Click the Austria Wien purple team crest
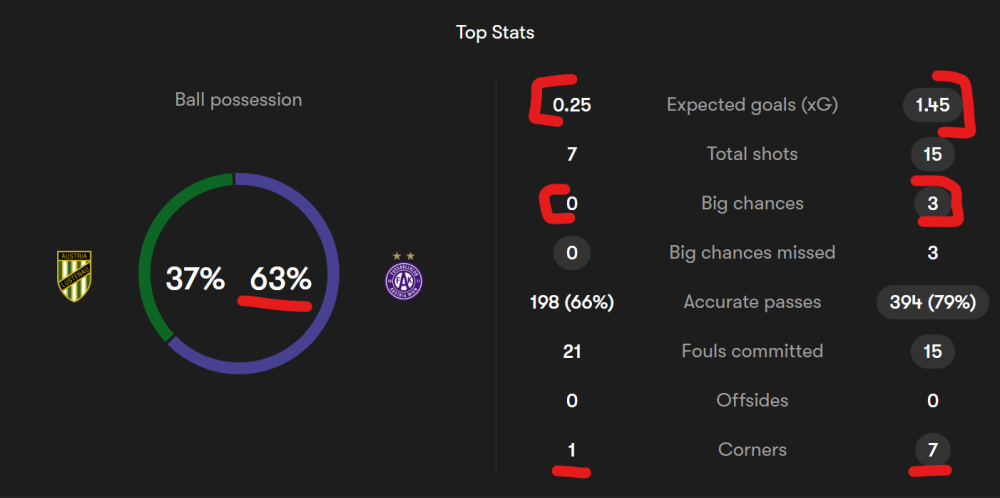Viewport: 1000px width, 498px height. point(404,278)
